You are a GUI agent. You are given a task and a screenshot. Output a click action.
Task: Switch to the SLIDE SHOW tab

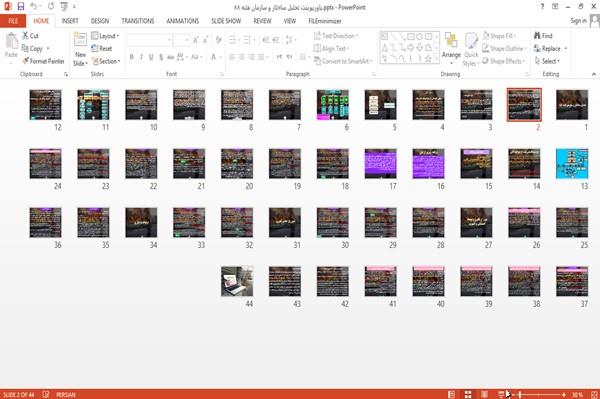coord(226,21)
